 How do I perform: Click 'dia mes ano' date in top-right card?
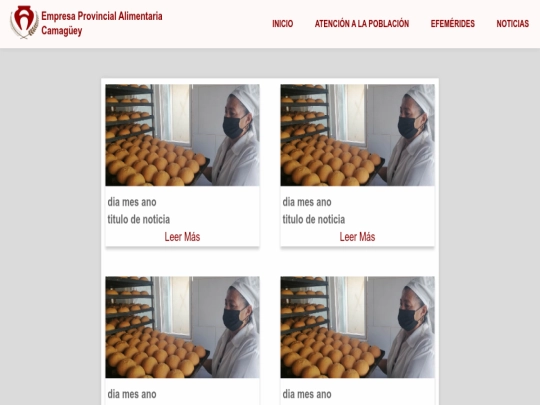pyautogui.click(x=307, y=202)
